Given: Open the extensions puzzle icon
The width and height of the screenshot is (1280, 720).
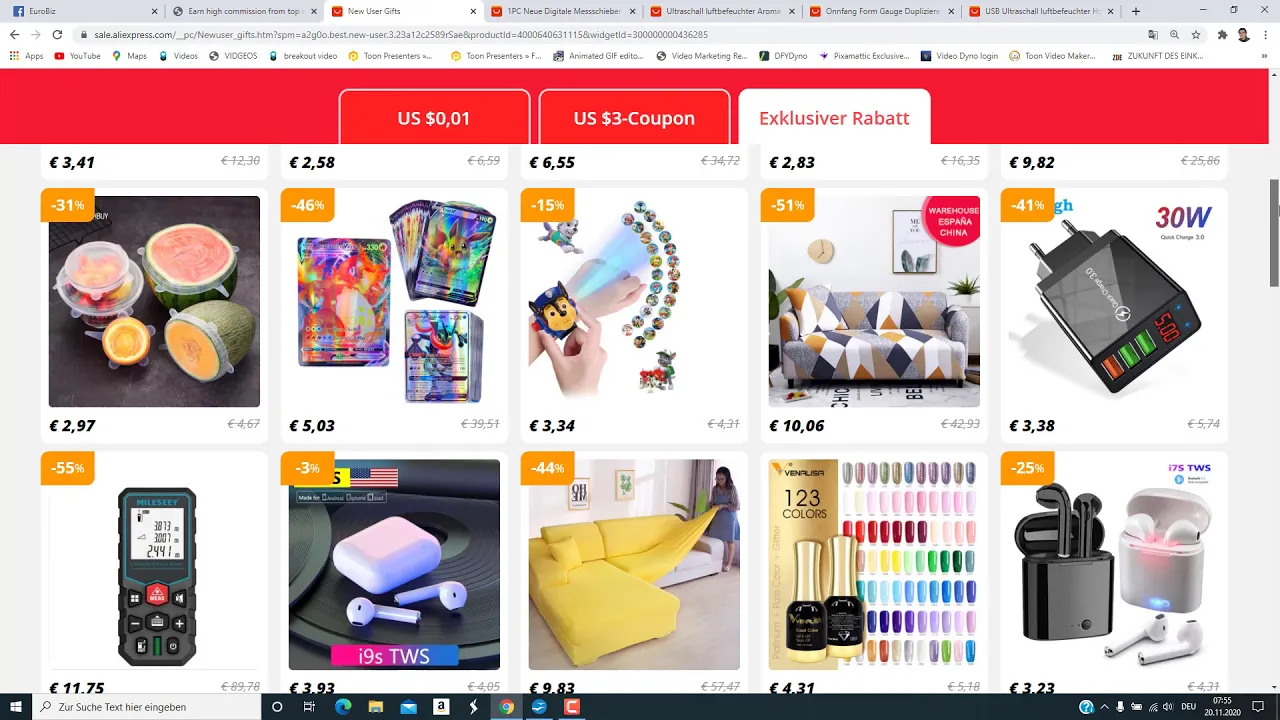Looking at the screenshot, I should click(x=1222, y=34).
